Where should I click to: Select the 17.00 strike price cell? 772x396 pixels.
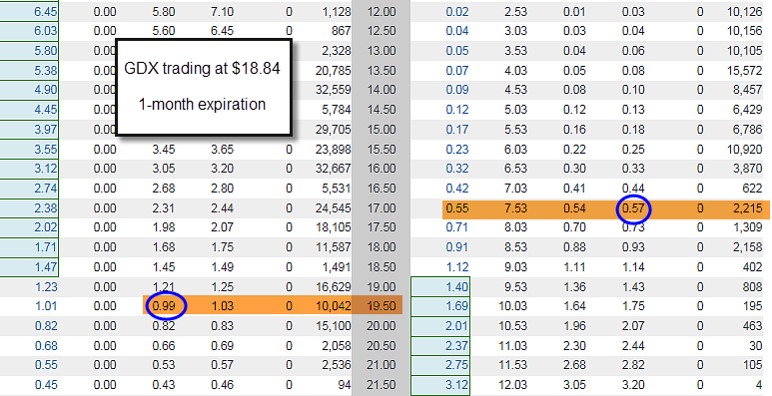382,208
